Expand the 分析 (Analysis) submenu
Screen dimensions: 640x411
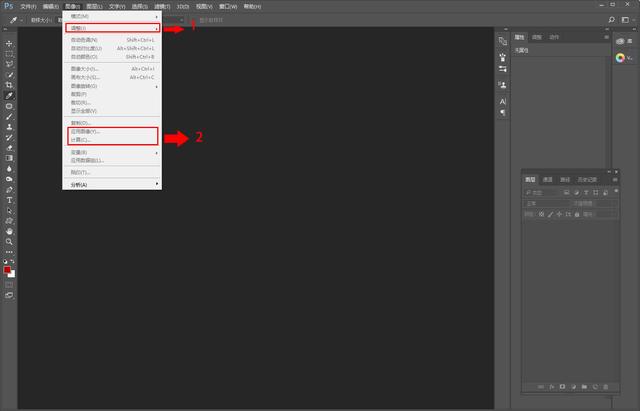click(x=112, y=185)
